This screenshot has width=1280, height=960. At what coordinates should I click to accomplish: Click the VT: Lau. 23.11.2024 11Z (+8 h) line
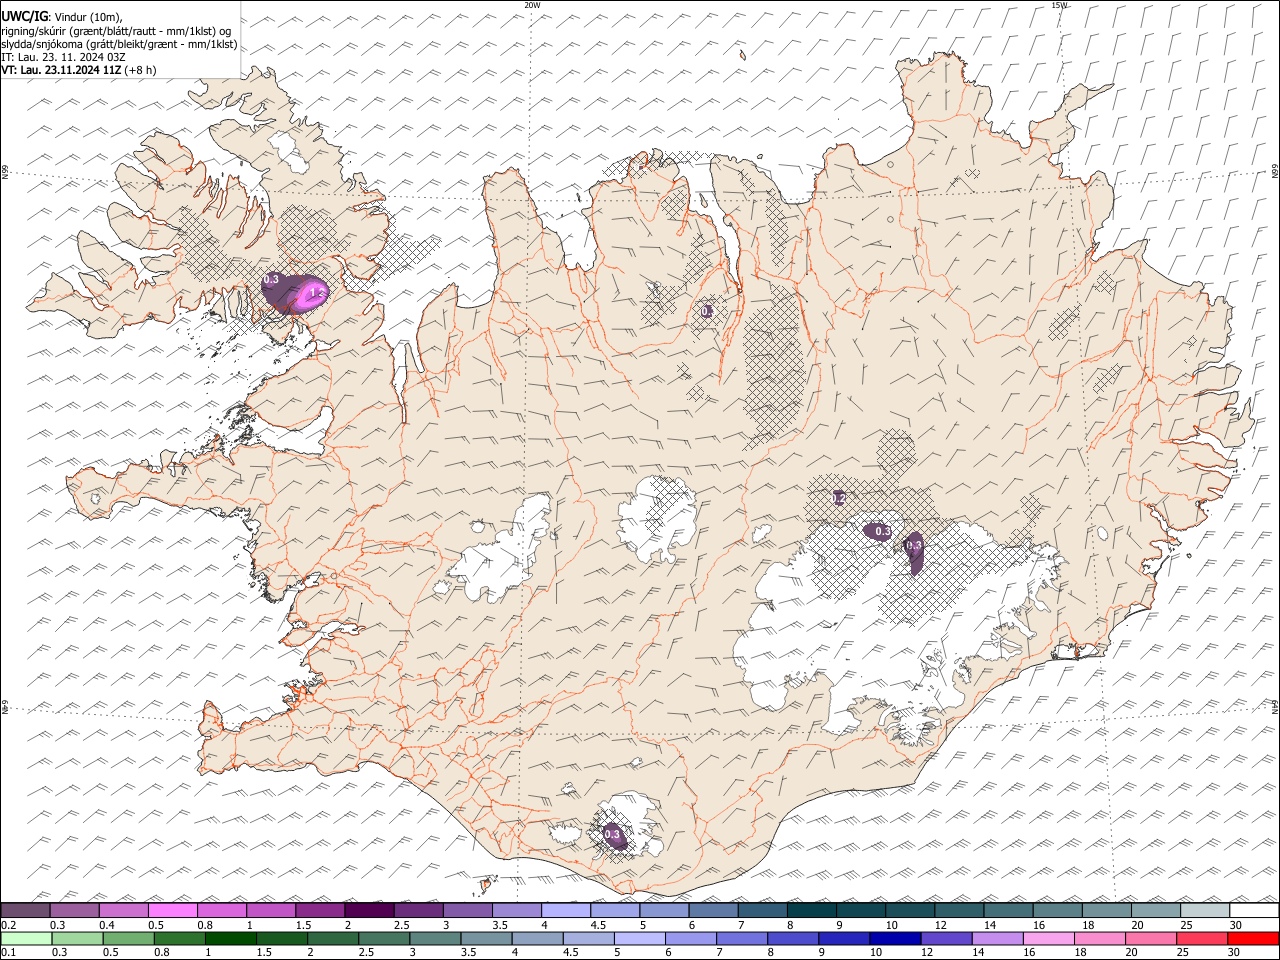pos(79,70)
